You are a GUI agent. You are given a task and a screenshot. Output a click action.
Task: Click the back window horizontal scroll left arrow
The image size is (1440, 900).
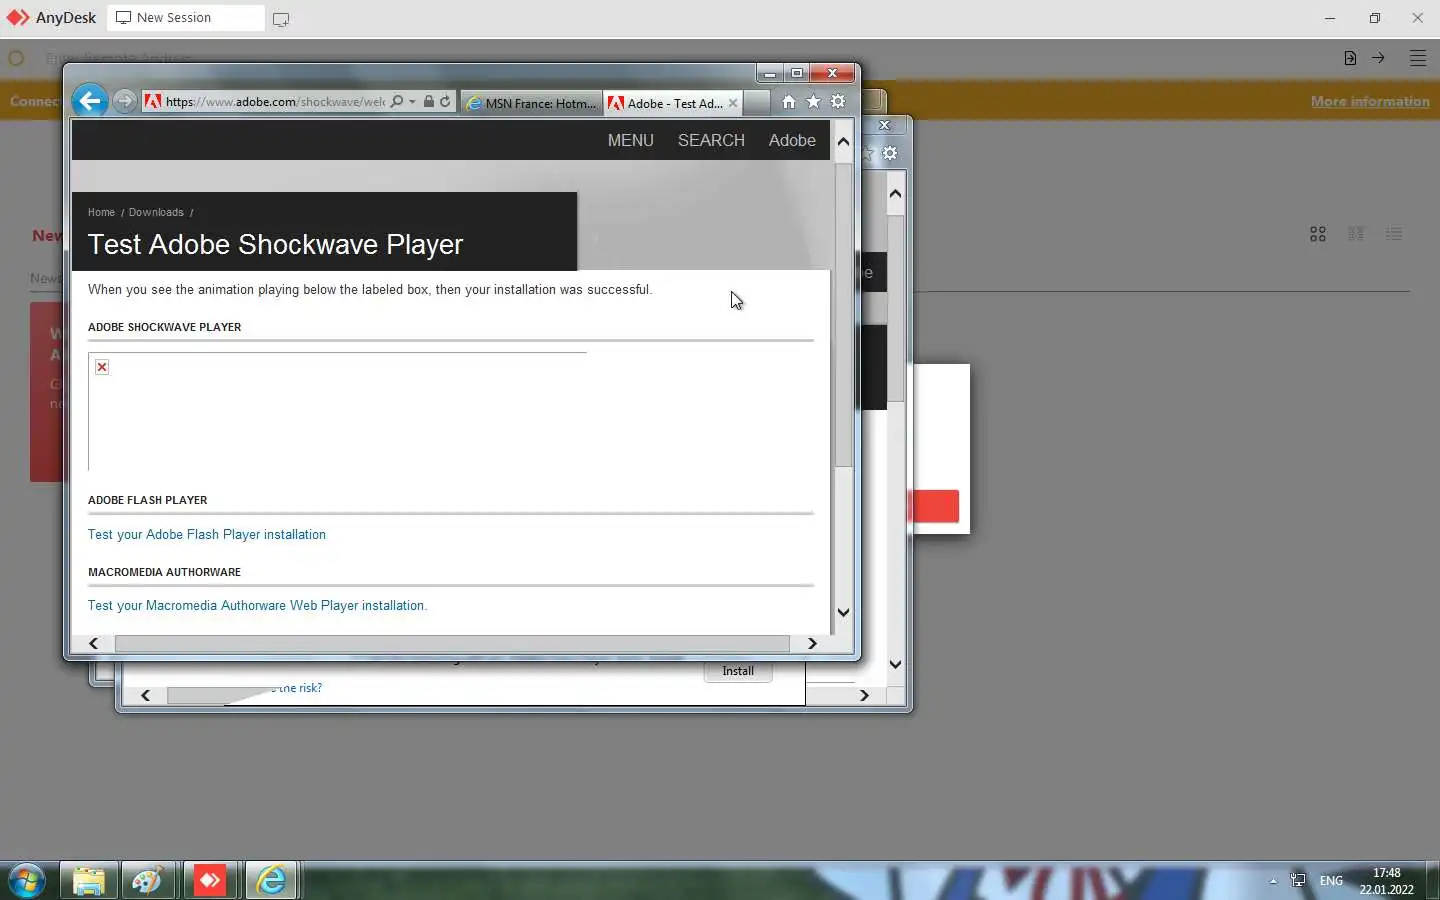(x=145, y=695)
